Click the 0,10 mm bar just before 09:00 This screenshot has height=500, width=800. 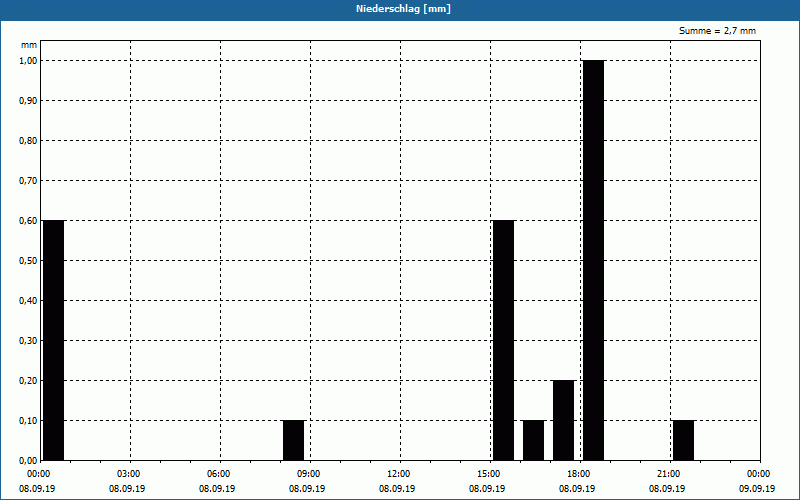[x=294, y=440]
